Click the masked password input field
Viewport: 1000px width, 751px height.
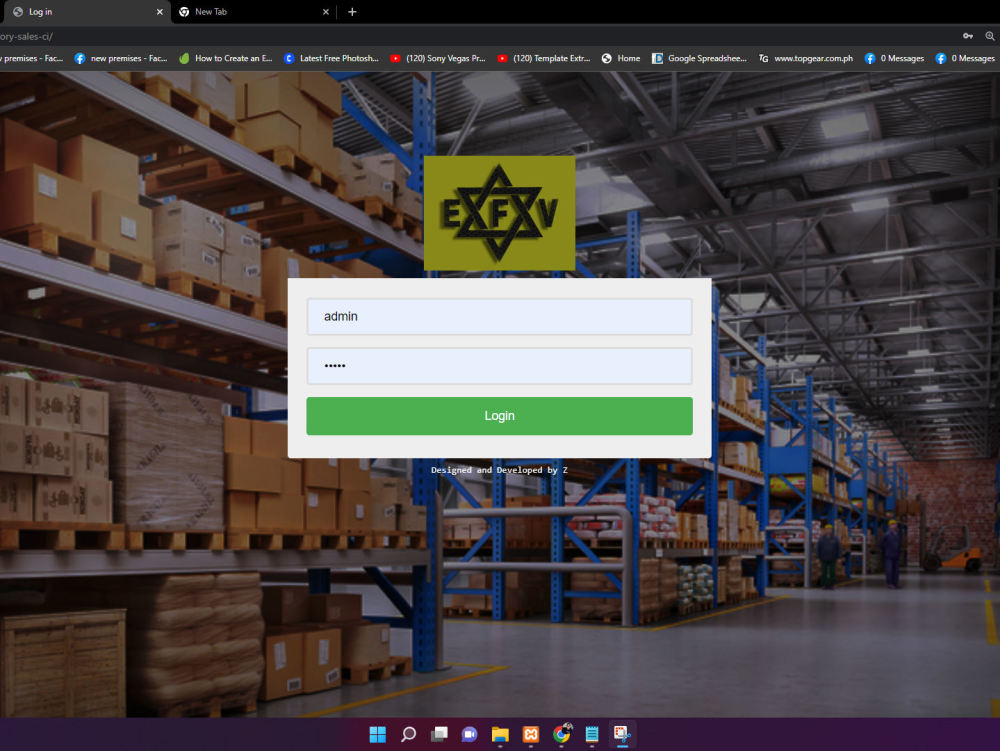pyautogui.click(x=499, y=366)
